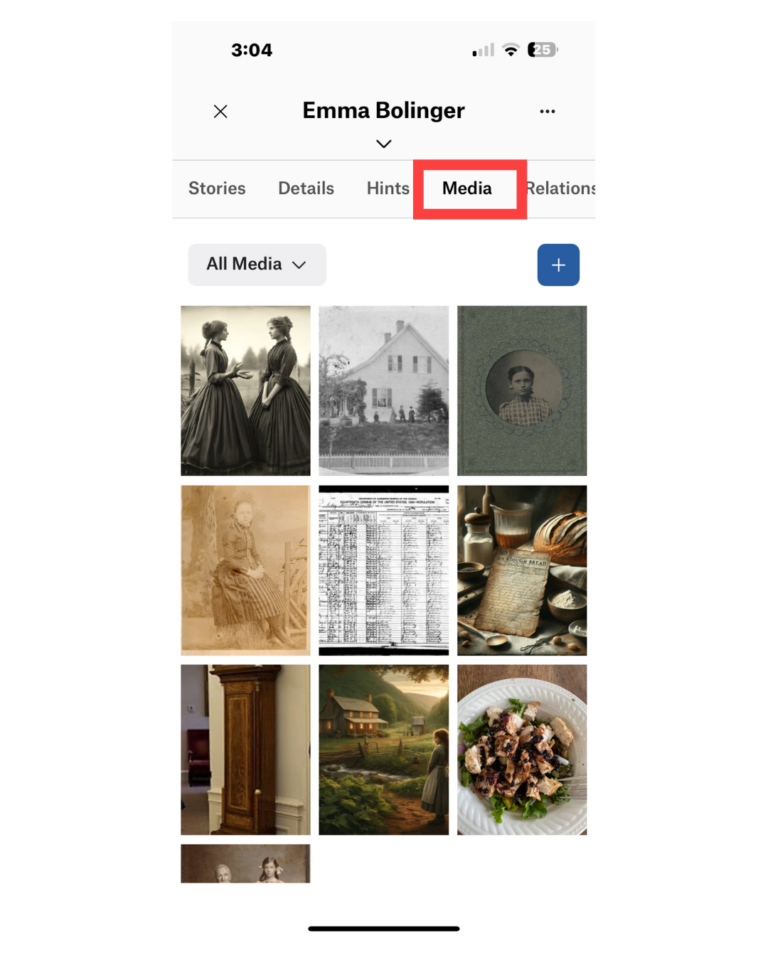View the chicken salad plate photo
This screenshot has height=960, width=768.
pos(522,750)
